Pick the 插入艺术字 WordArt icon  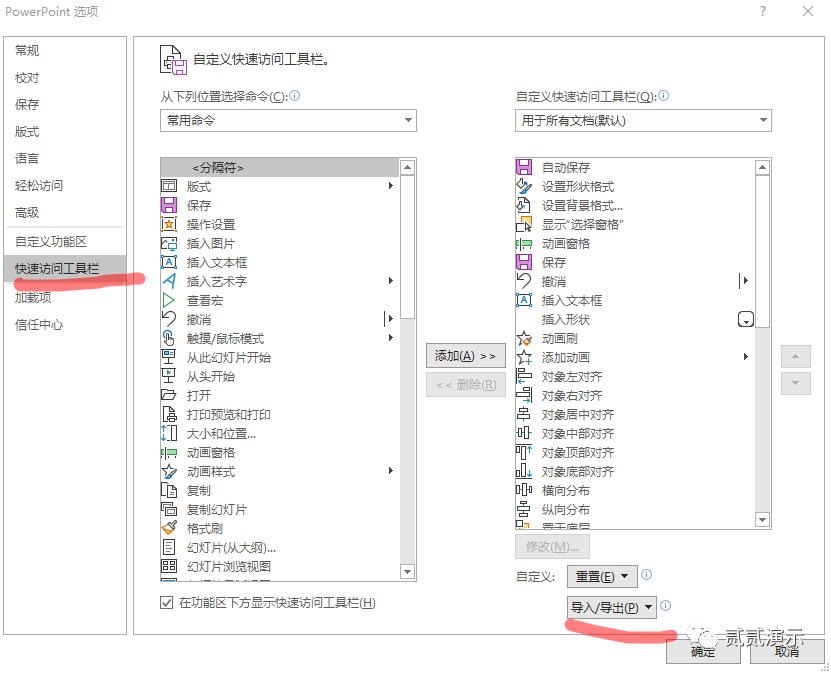(169, 281)
